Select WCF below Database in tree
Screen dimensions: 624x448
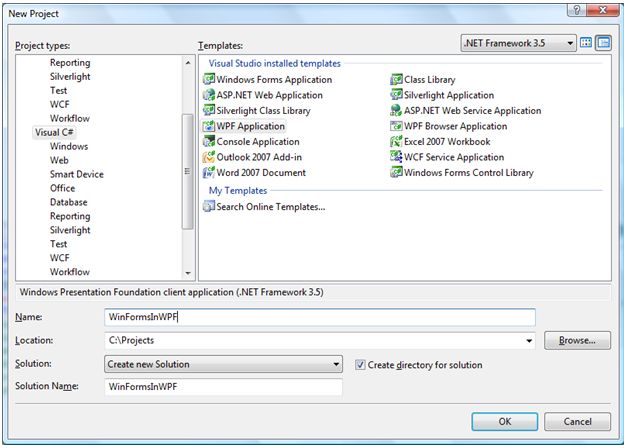tap(60, 258)
